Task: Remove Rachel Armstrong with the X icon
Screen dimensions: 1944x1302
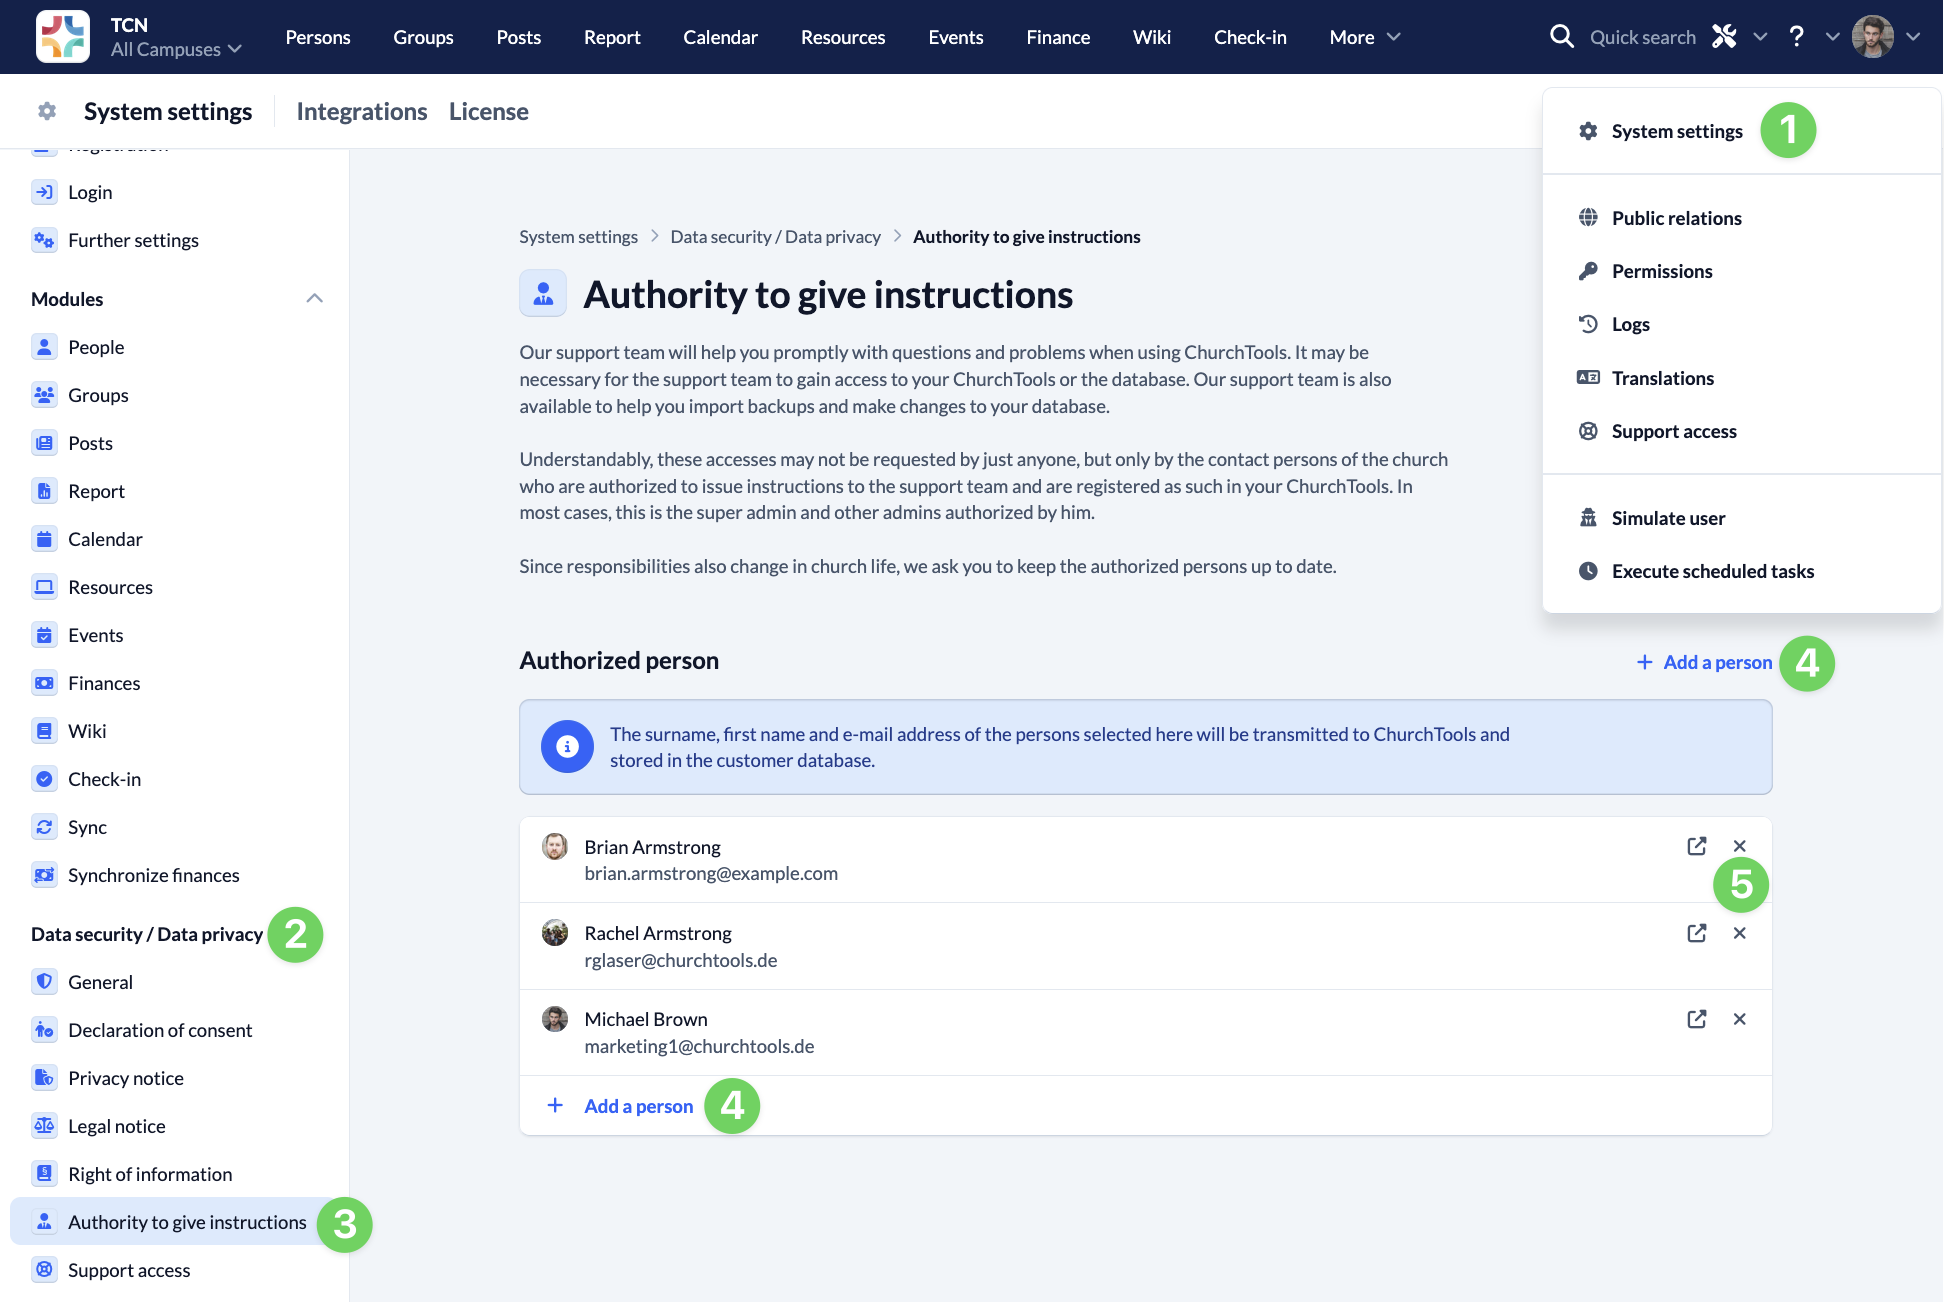Action: click(1739, 933)
